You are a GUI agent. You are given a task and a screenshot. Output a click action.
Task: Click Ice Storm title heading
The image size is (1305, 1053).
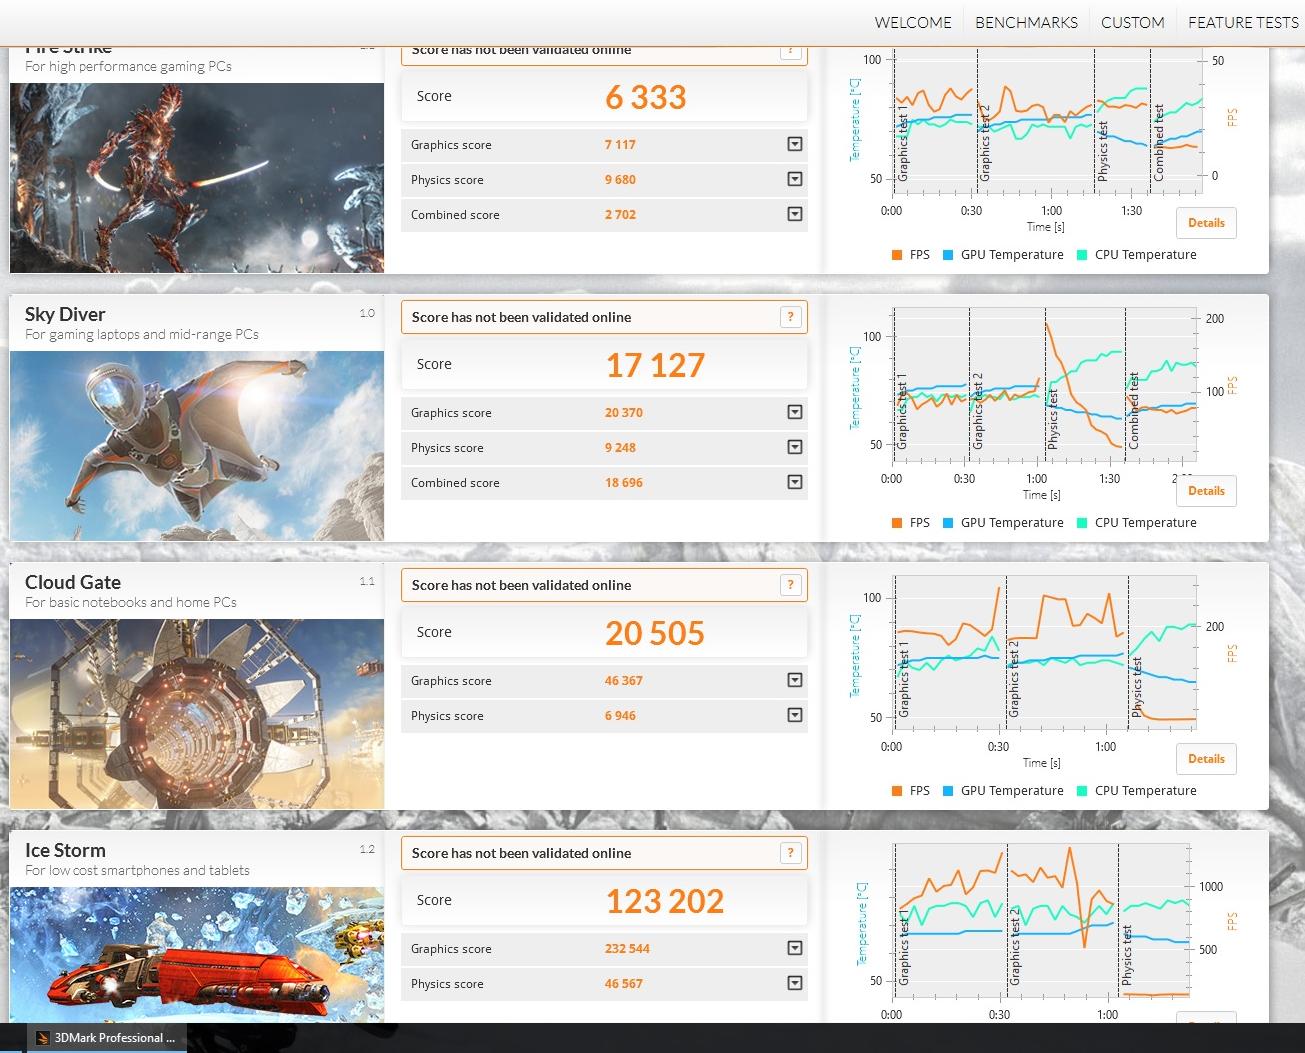pyautogui.click(x=65, y=850)
